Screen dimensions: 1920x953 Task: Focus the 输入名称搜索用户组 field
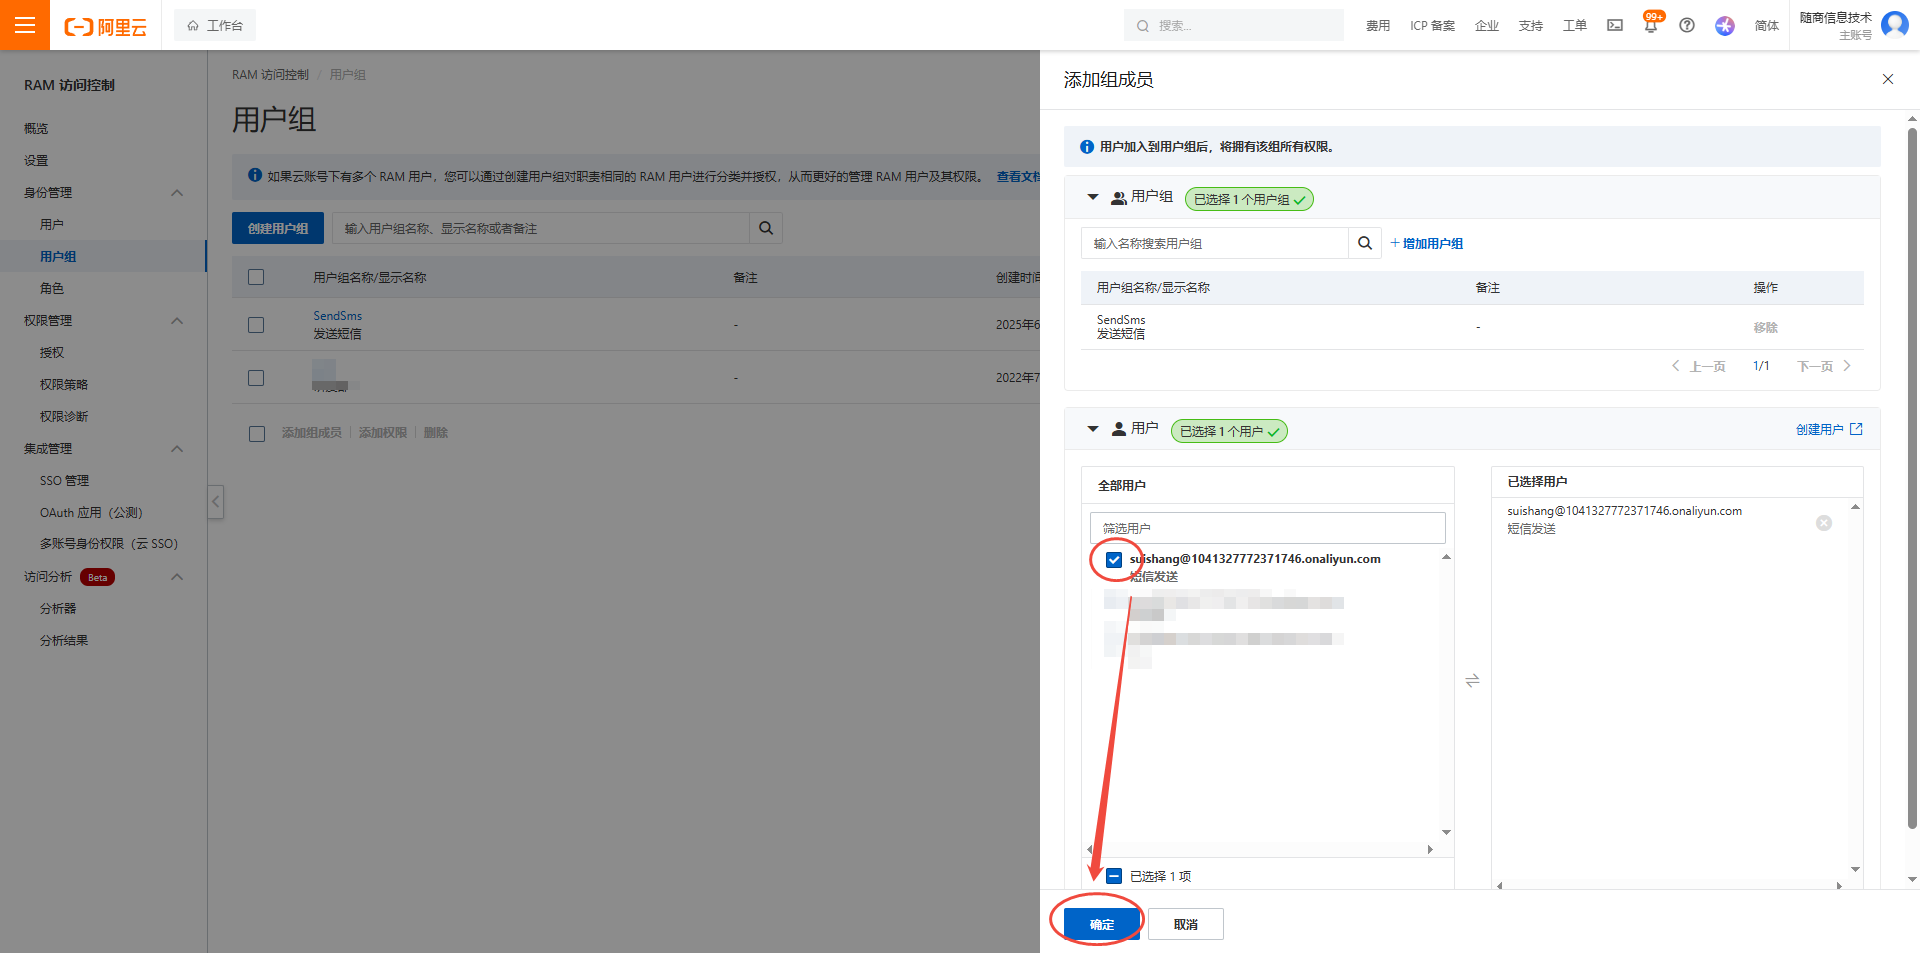pos(1214,243)
